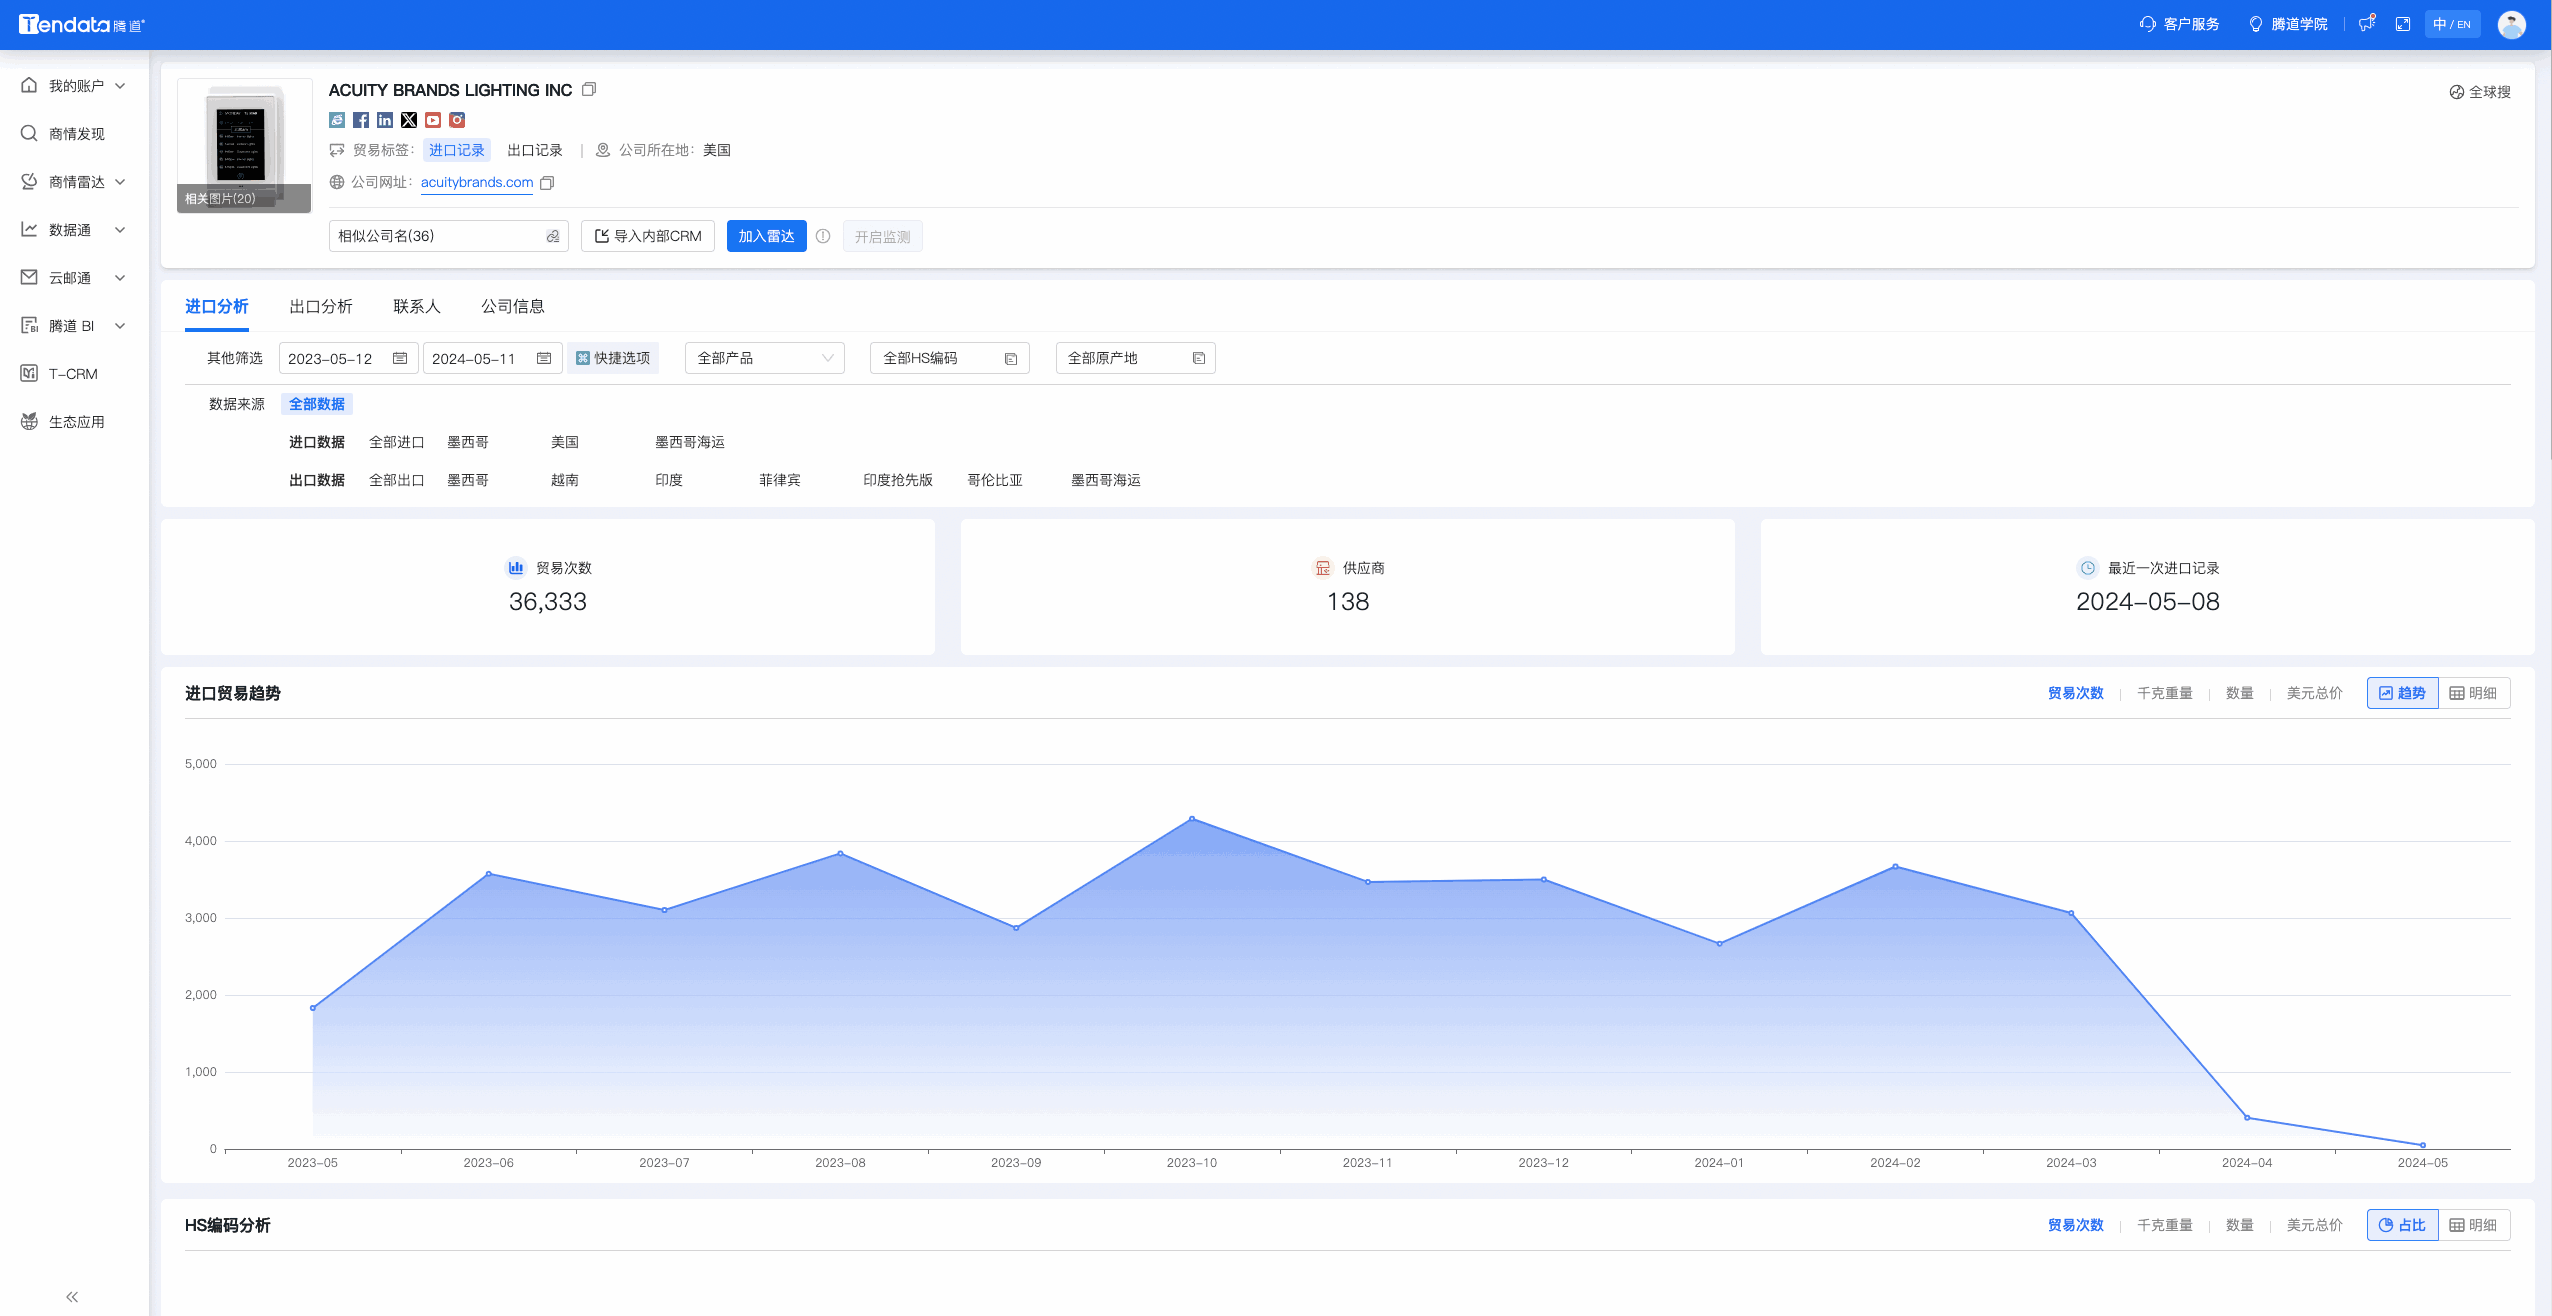Image resolution: width=2552 pixels, height=1316 pixels.
Task: Copy company name with copy icon
Action: click(589, 90)
